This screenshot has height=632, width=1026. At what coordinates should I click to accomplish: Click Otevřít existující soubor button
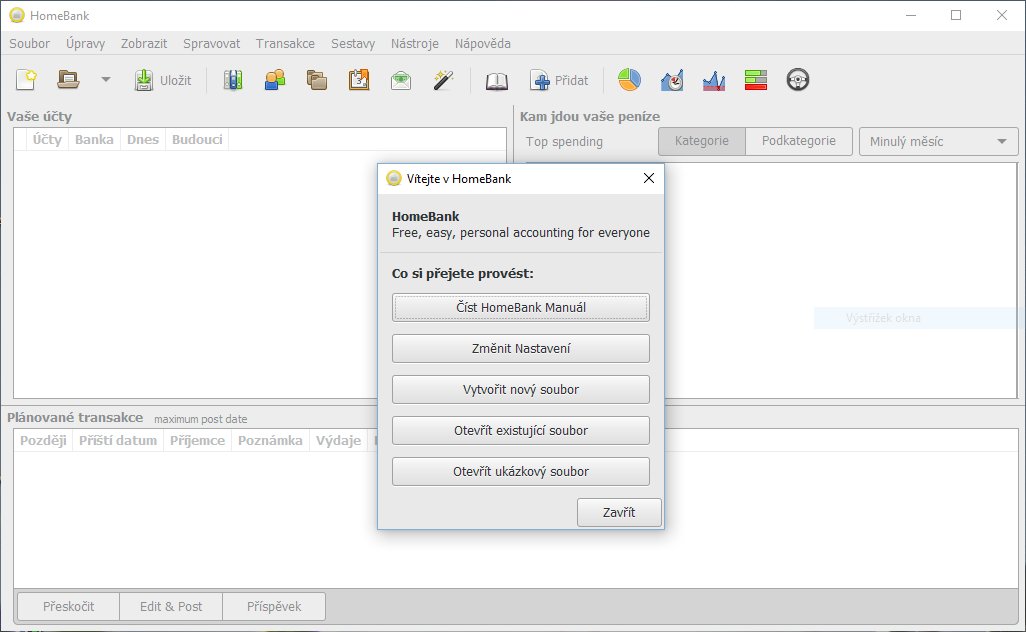[521, 430]
